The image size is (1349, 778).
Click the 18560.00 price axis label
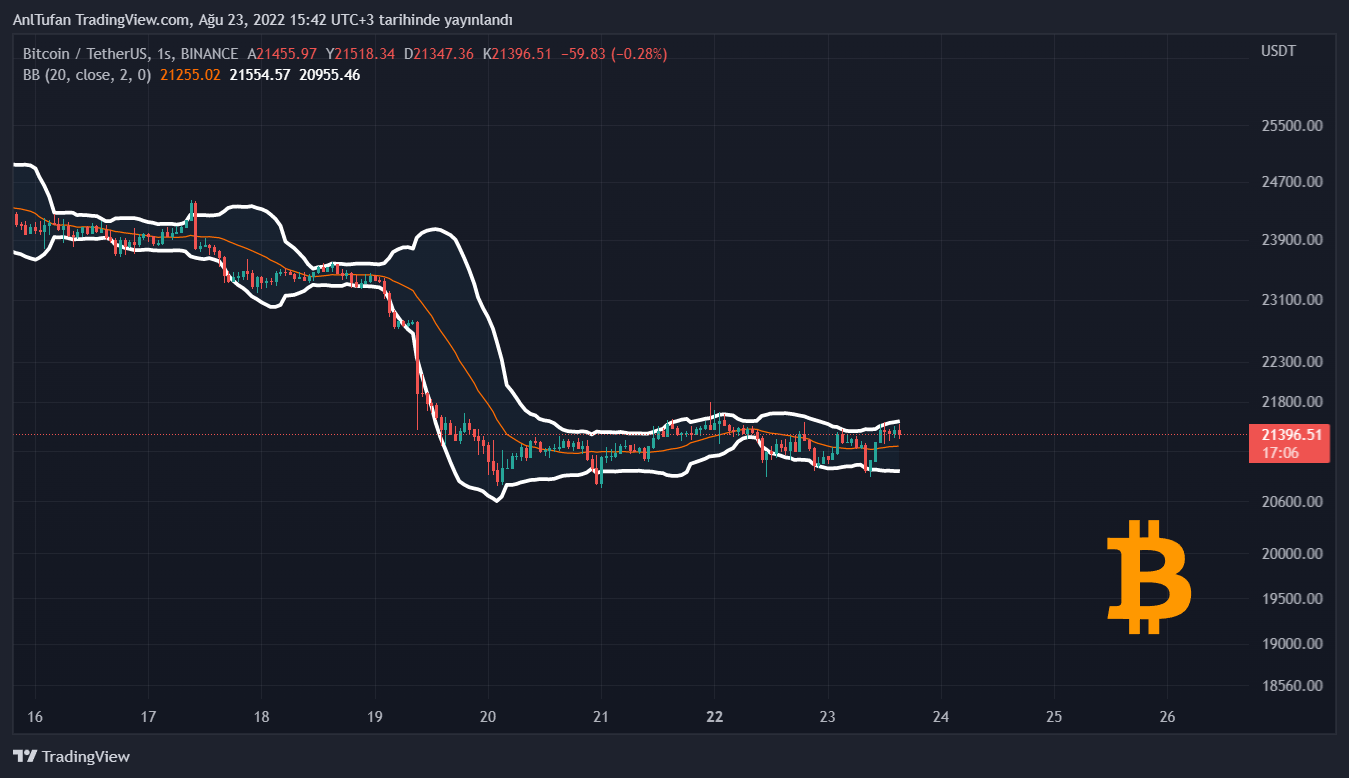[1292, 686]
